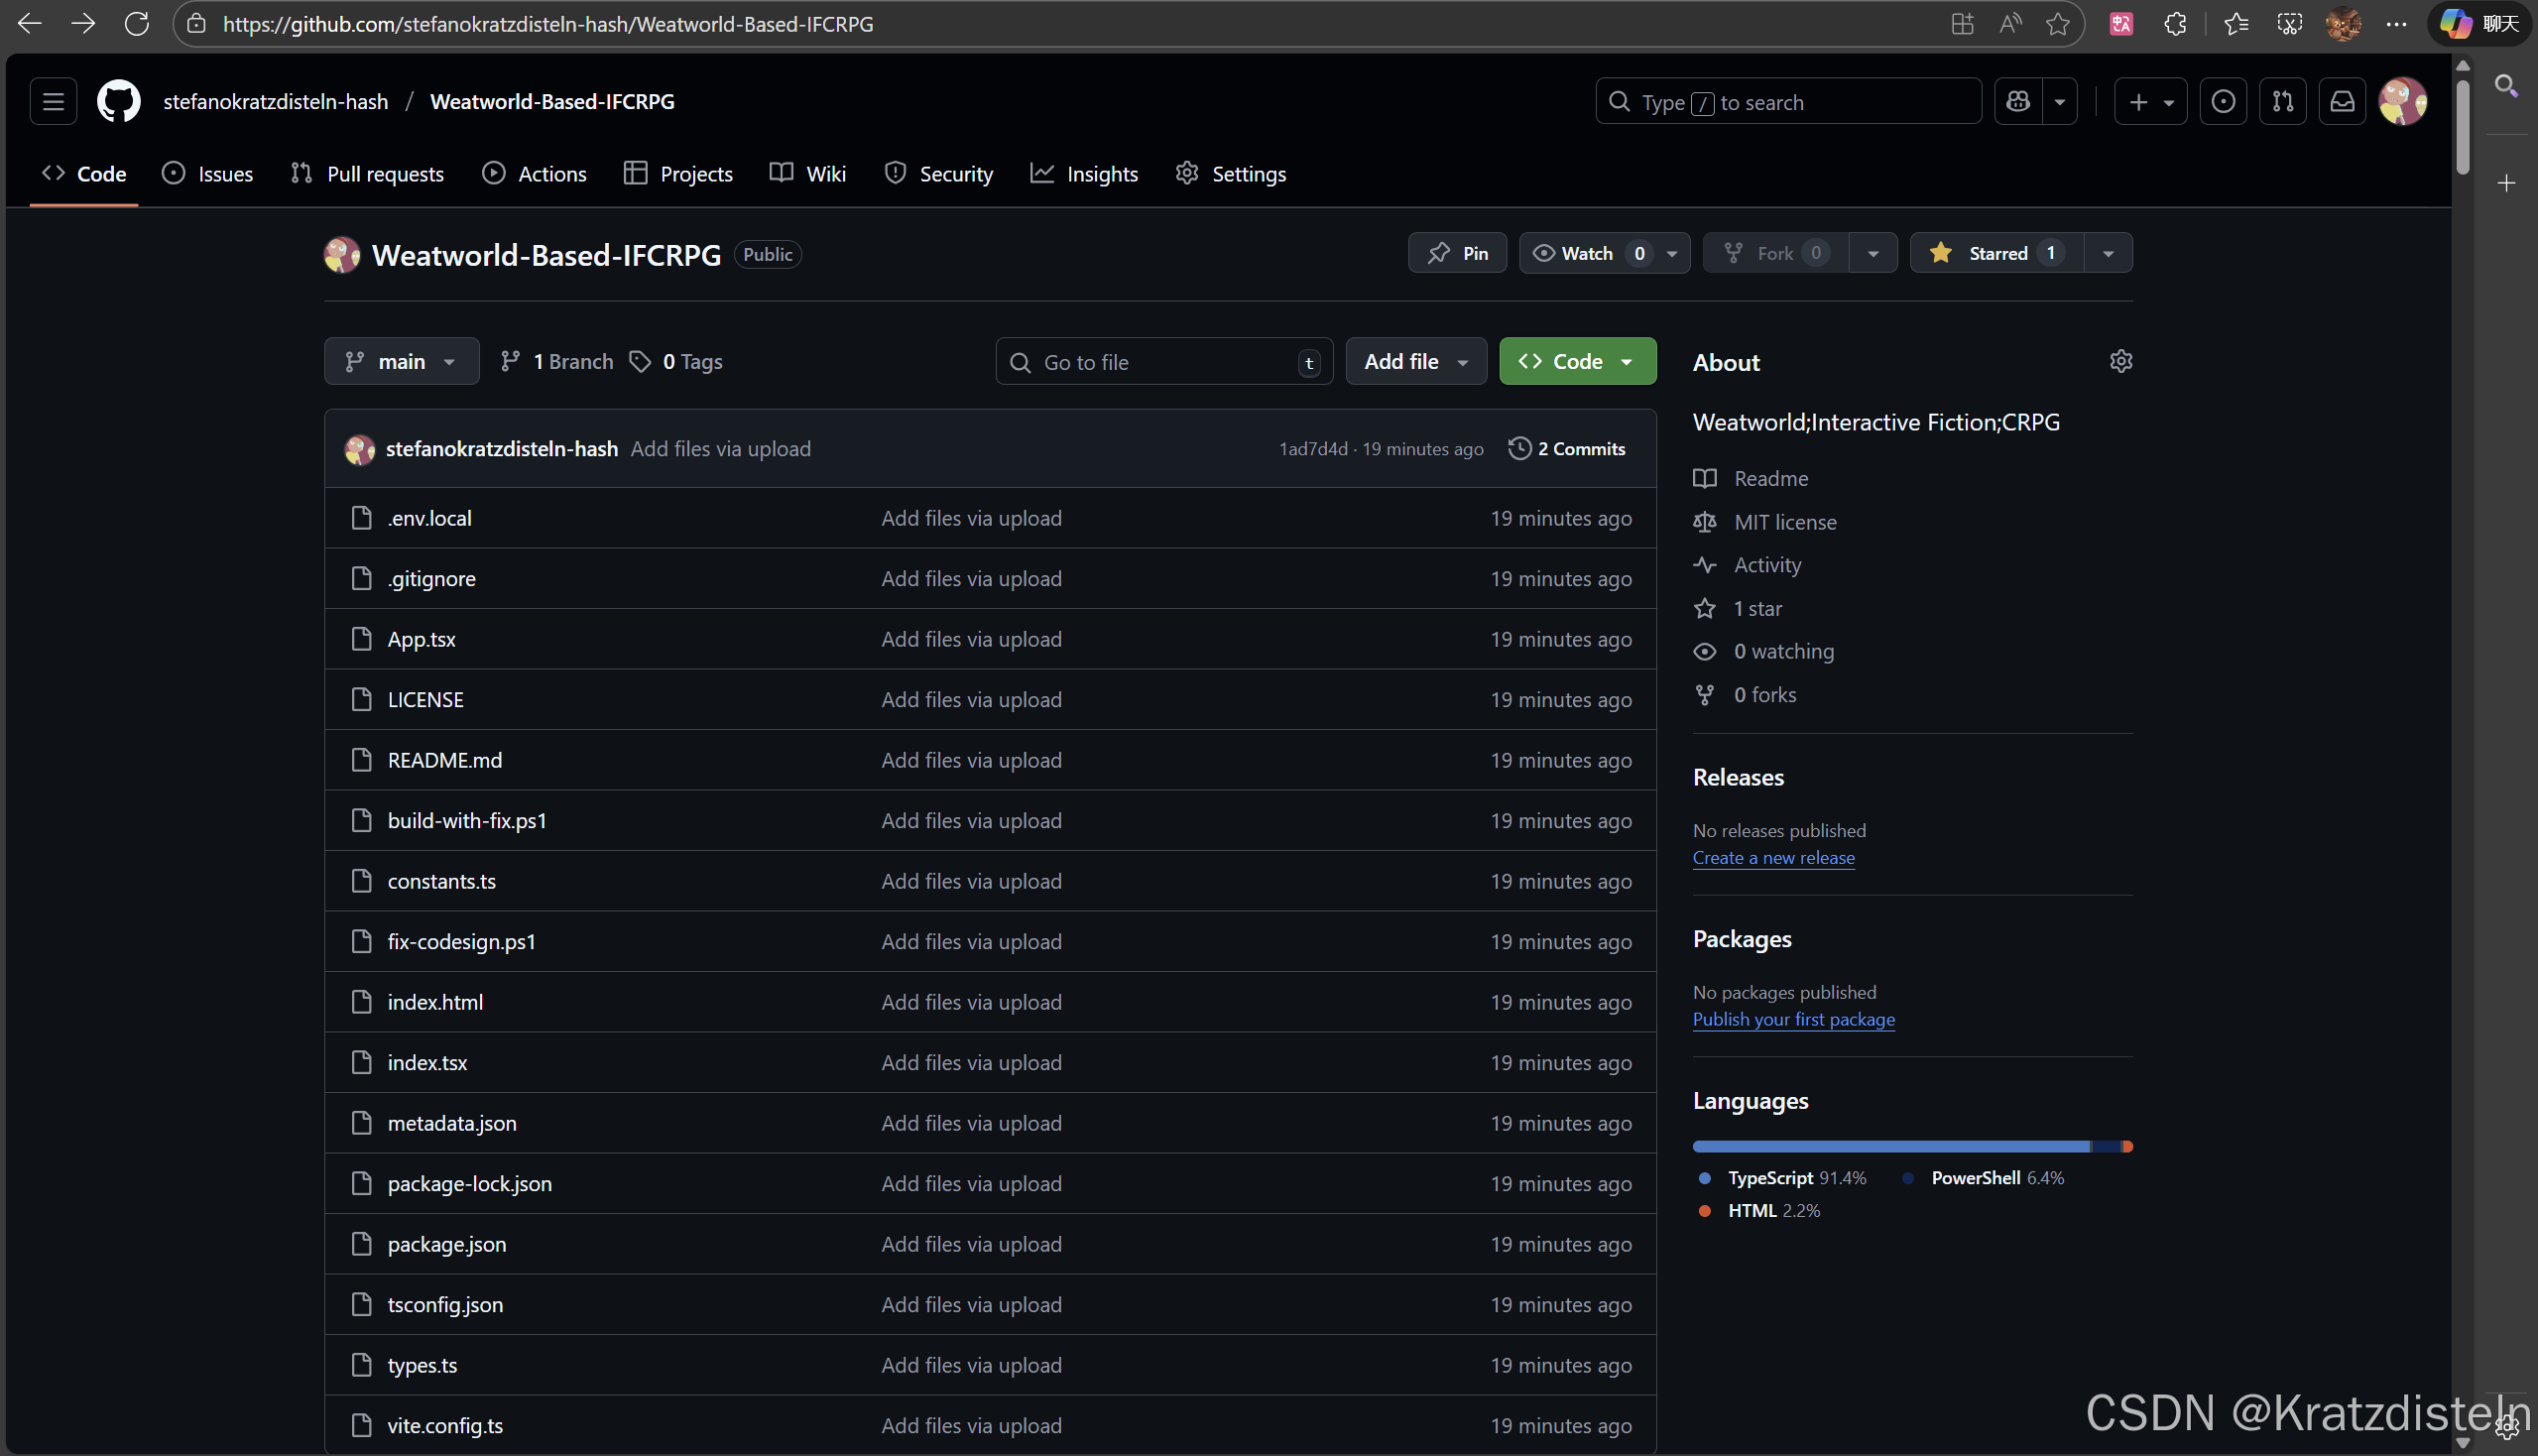Image resolution: width=2538 pixels, height=1456 pixels.
Task: Open the hamburger navigation menu
Action: click(x=53, y=102)
